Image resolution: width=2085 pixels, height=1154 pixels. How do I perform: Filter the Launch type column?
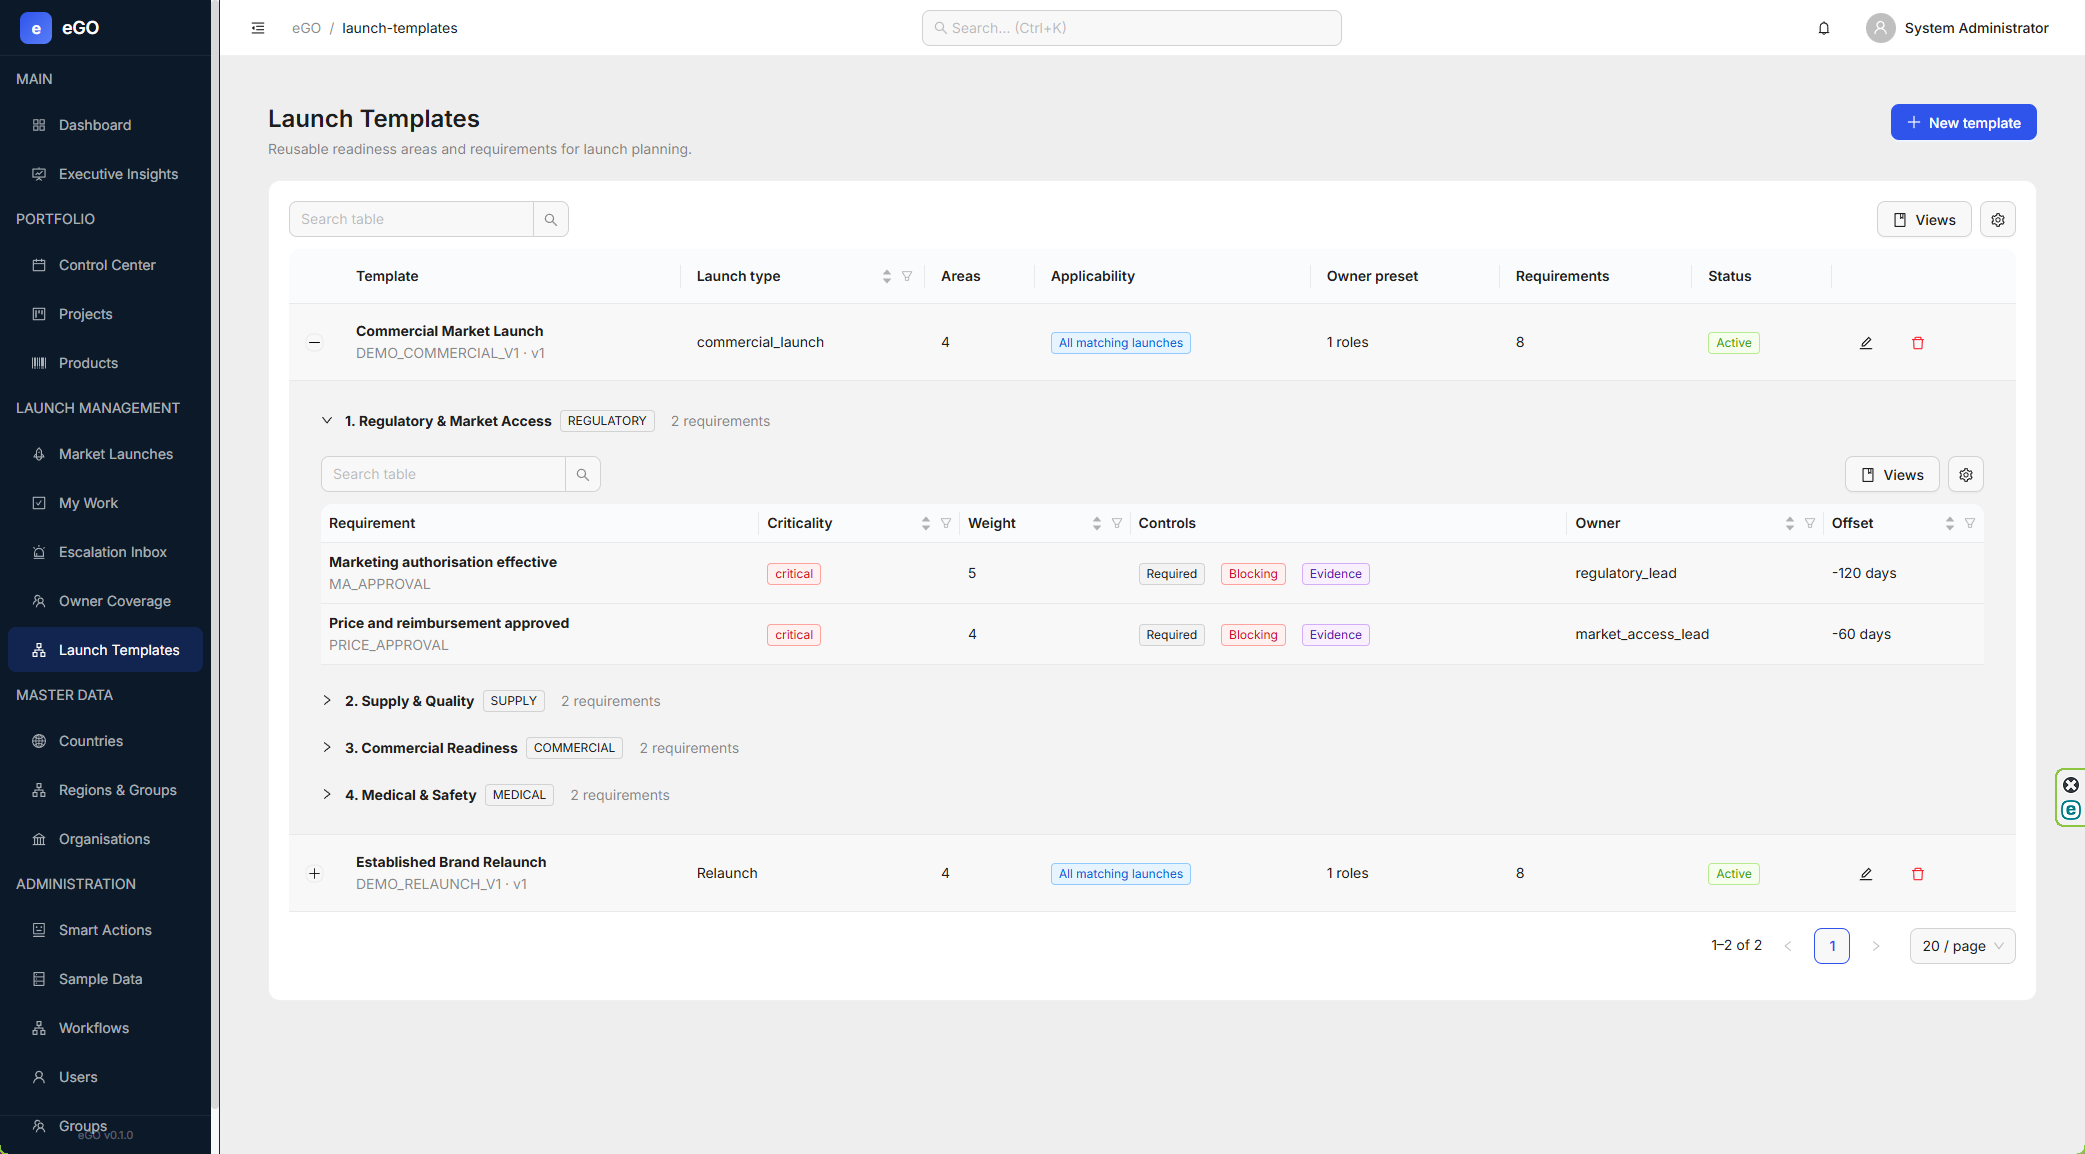pos(907,276)
